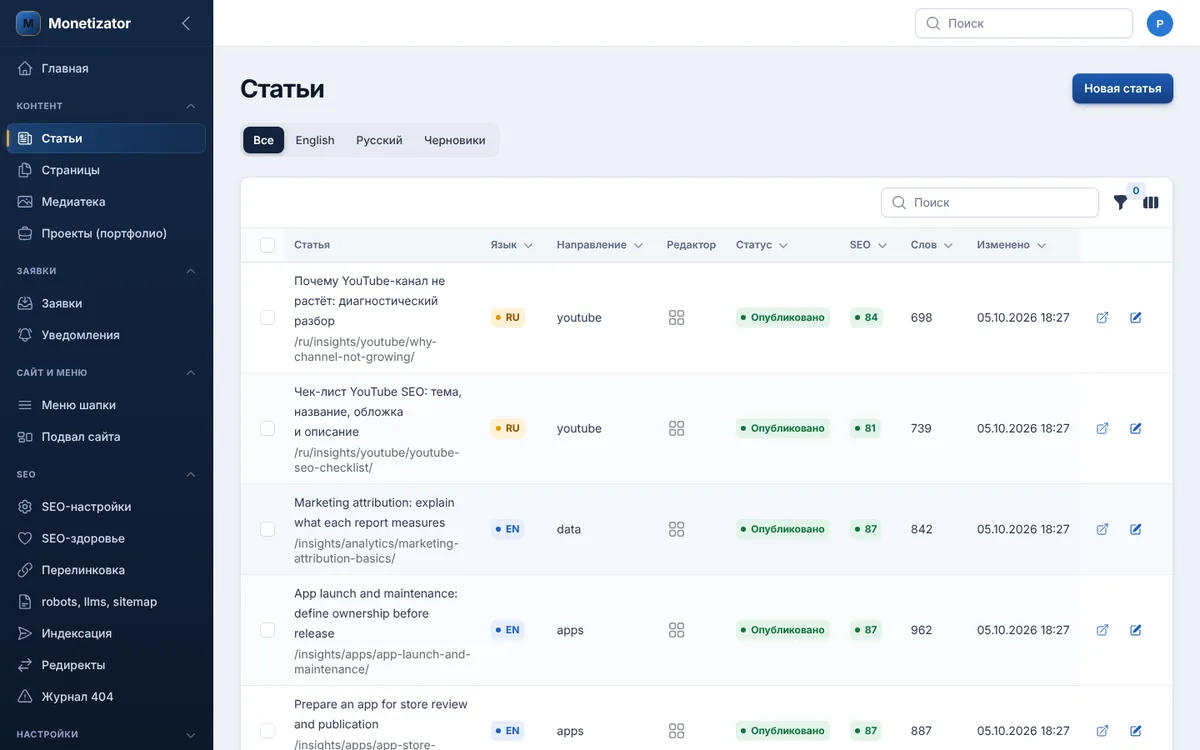This screenshot has height=750, width=1200.
Task: Click the Редактор column header
Action: click(691, 245)
